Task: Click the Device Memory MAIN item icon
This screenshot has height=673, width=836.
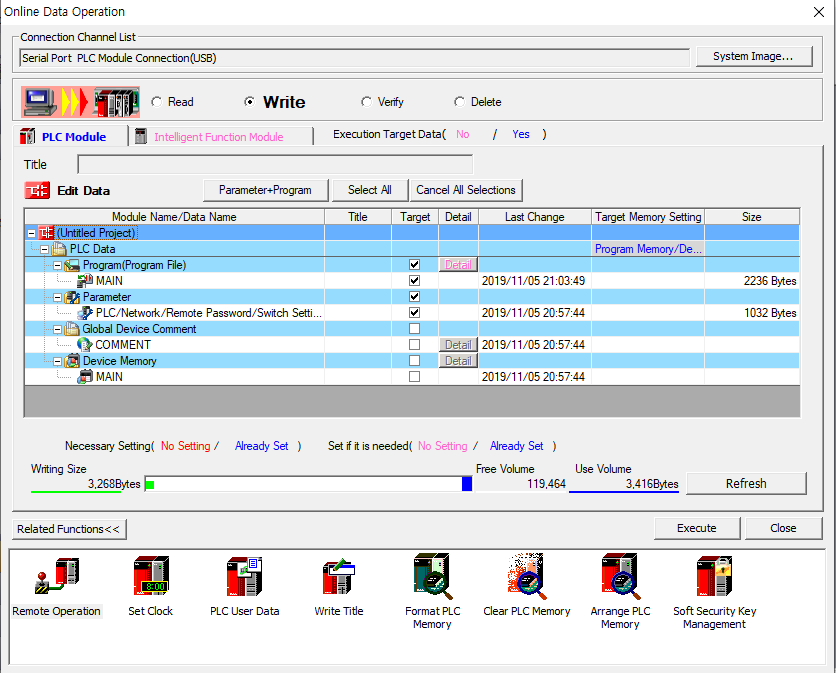Action: coord(85,376)
